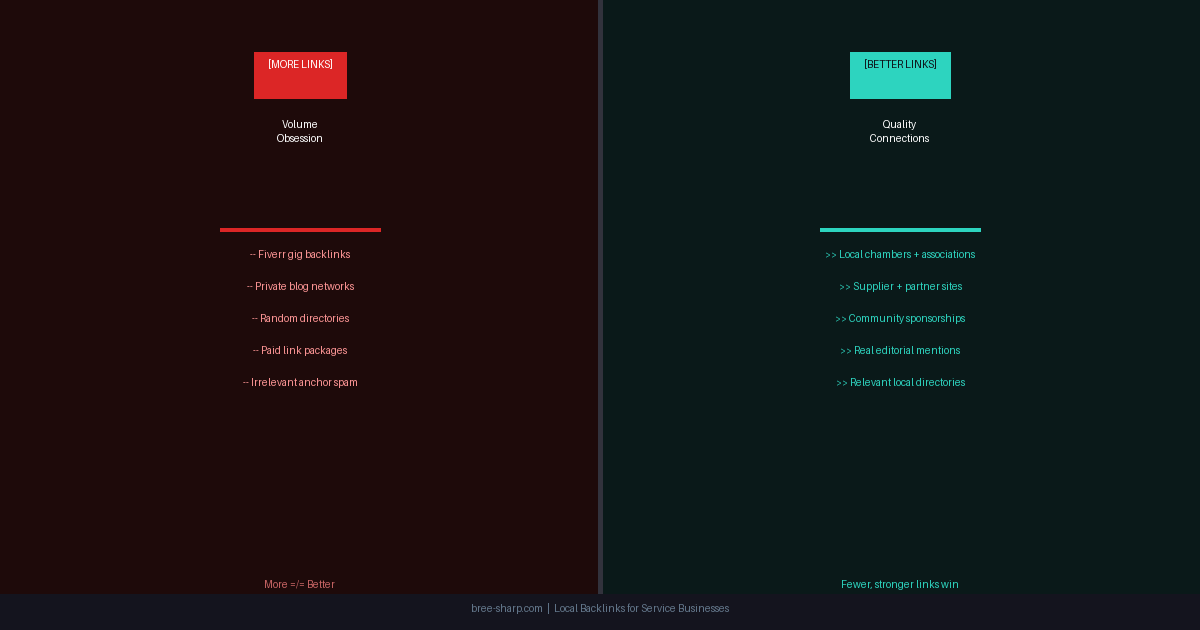Select the "Random directories" entry

coord(300,318)
